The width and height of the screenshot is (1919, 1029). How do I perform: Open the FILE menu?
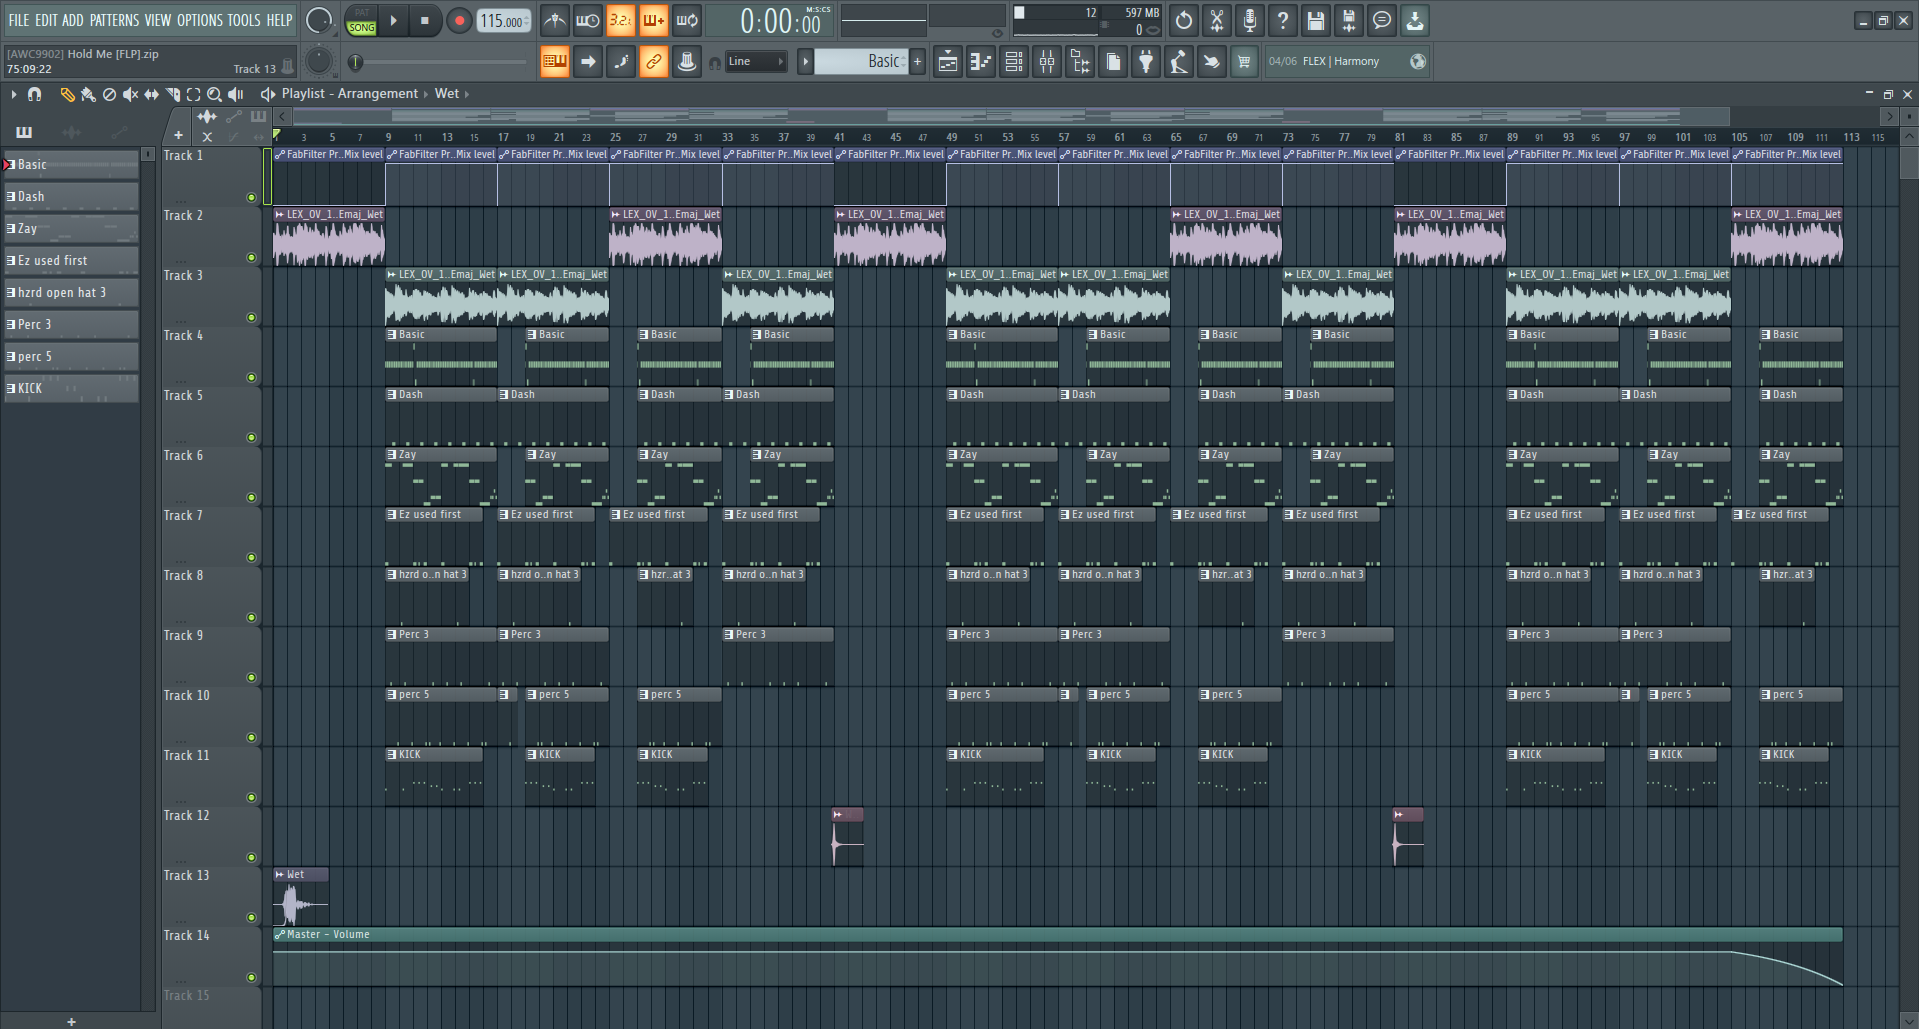pos(19,20)
